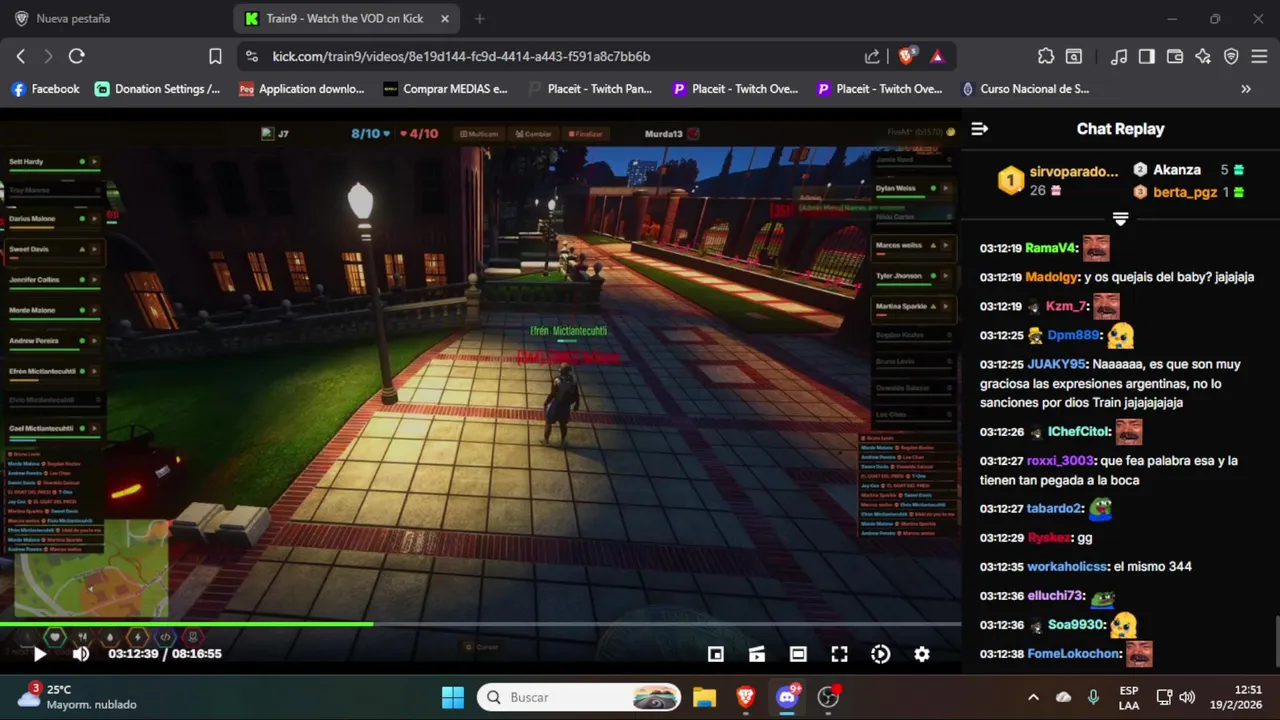
Task: Click the taskbar Buscar search box
Action: pyautogui.click(x=579, y=697)
